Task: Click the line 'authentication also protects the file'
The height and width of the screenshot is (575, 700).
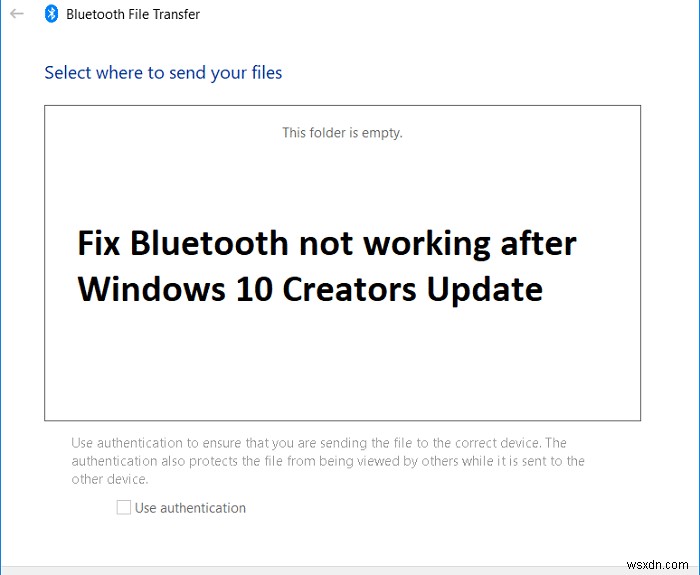Action: (328, 461)
